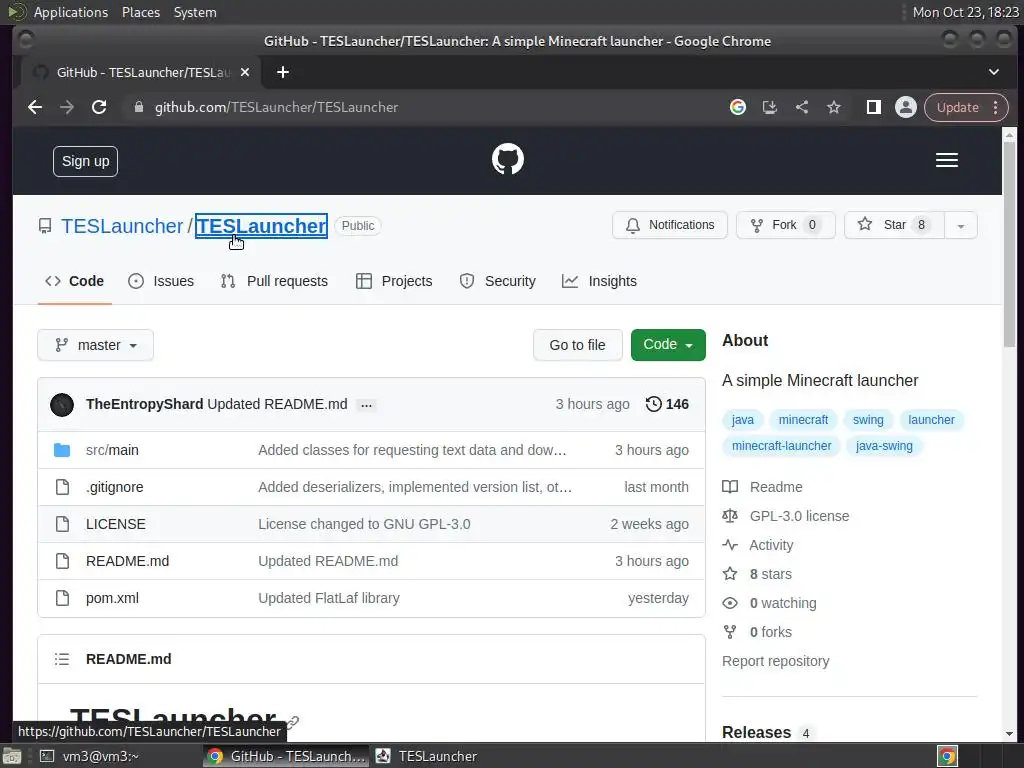Click the src/main folder icon
Screen dimensions: 1024x768
click(x=62, y=450)
